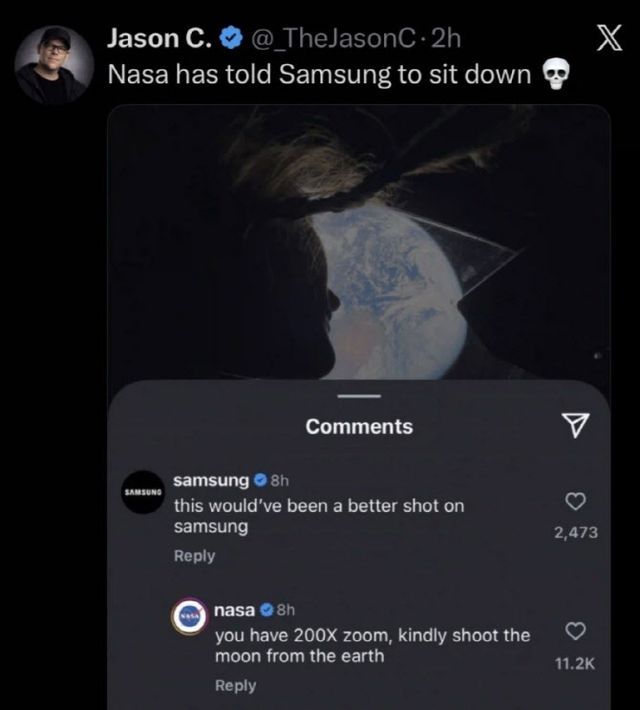Viewport: 640px width, 710px height.
Task: Click the X logo
Action: [607, 40]
